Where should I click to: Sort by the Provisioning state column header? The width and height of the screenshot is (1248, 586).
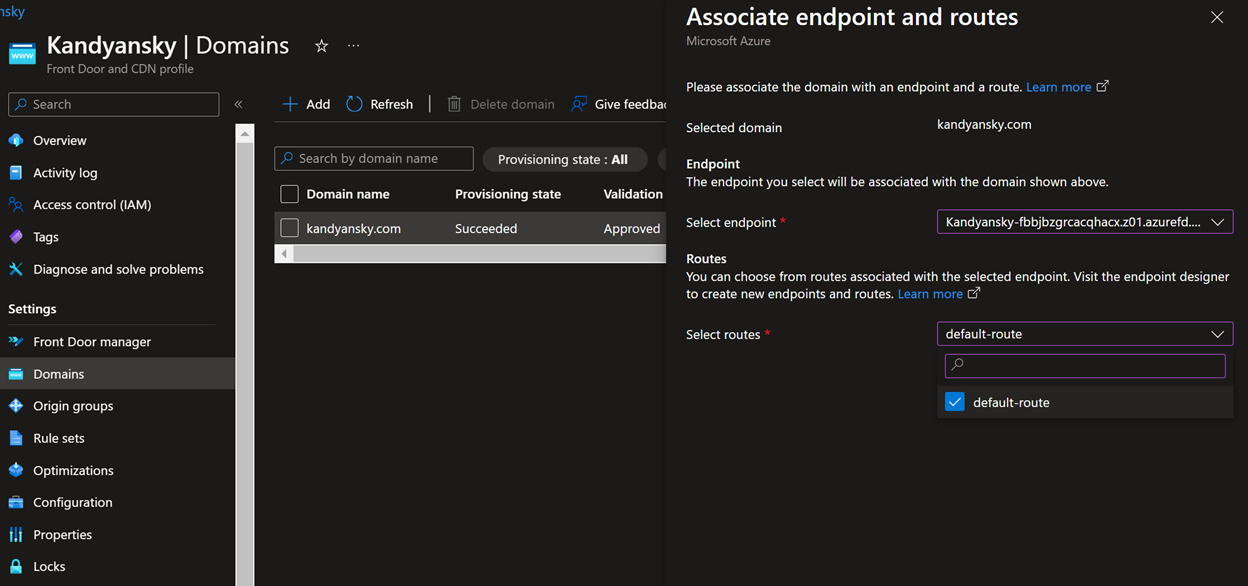click(x=508, y=194)
